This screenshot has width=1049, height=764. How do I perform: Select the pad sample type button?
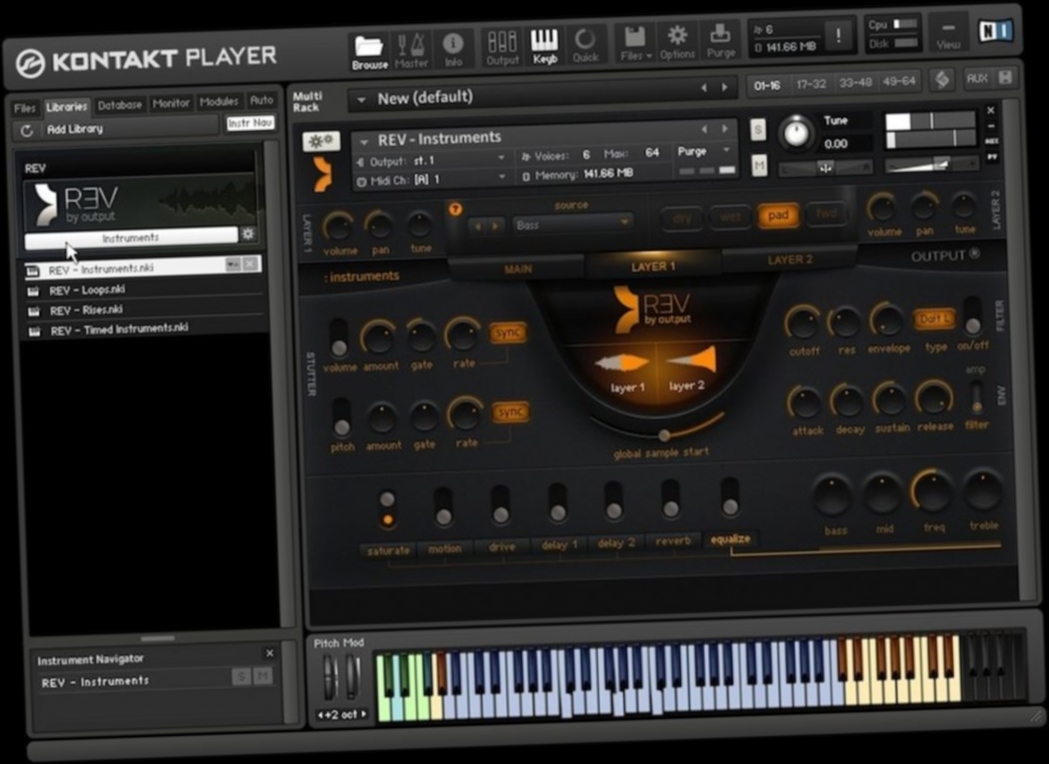(777, 216)
